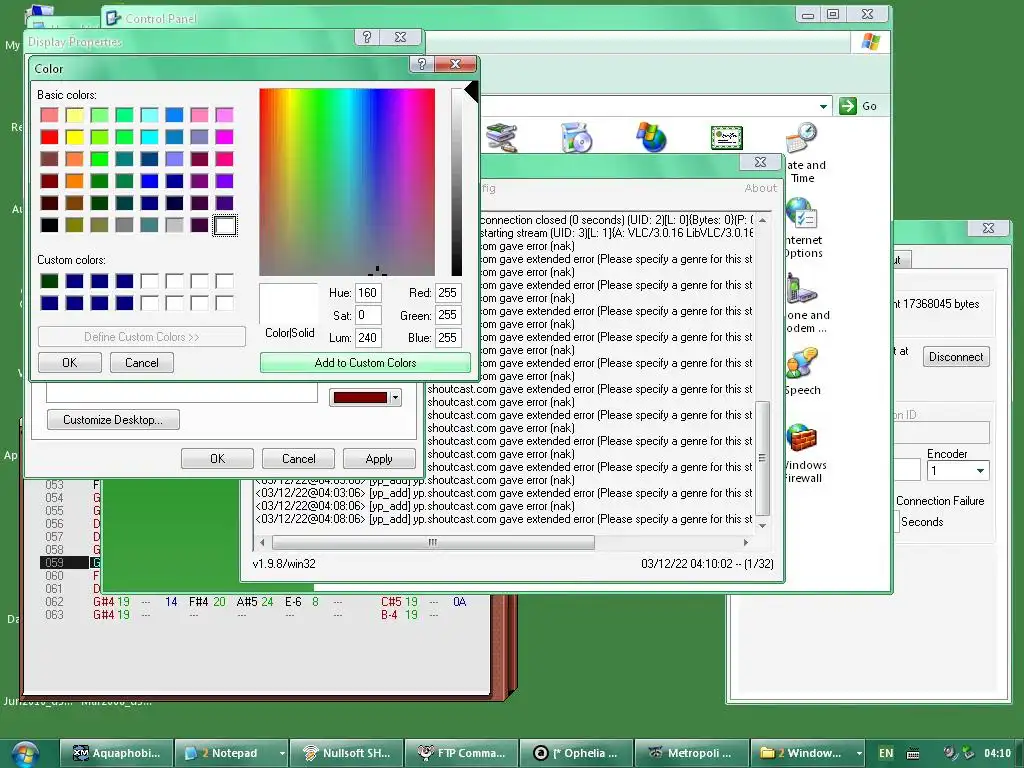Switch to Metropoli... taskbar item

691,753
